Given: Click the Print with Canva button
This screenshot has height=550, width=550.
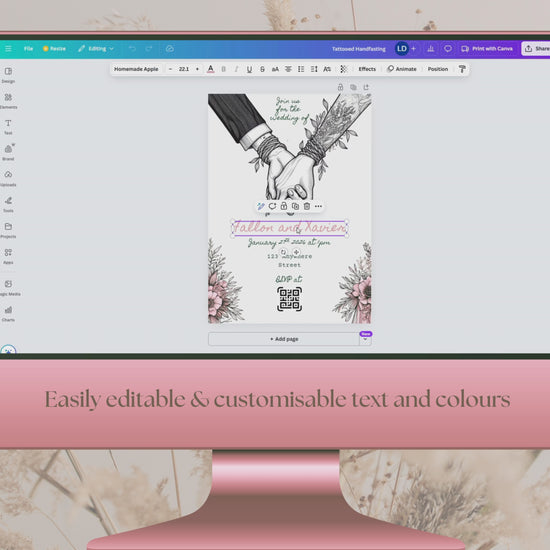Looking at the screenshot, I should 487,49.
